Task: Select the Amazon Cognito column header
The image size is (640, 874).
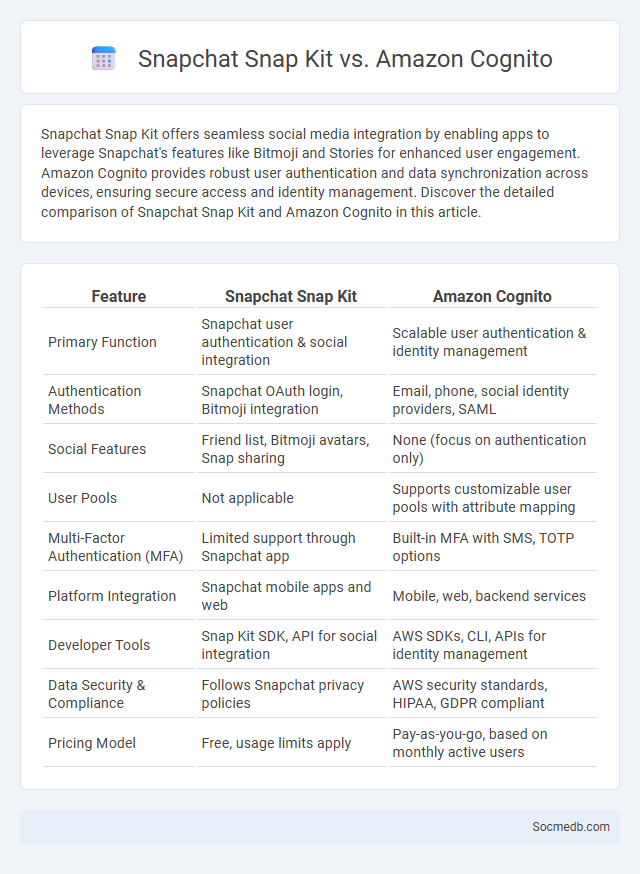Action: (x=492, y=296)
